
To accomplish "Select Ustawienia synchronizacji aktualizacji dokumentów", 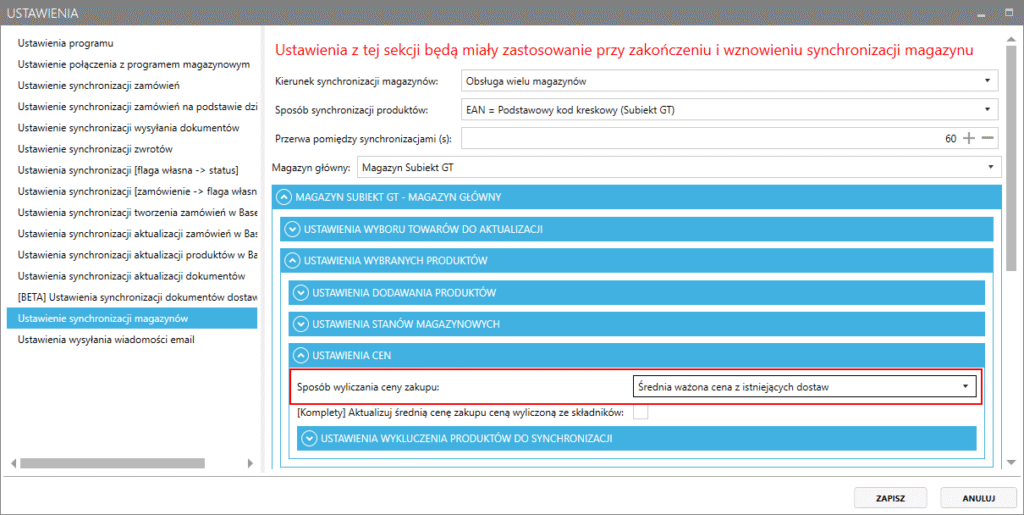I will 131,276.
